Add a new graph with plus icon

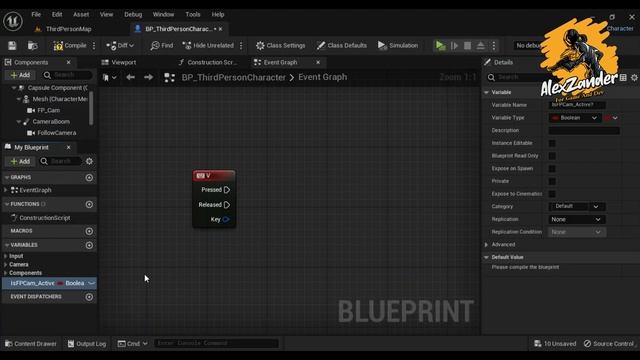coord(89,178)
